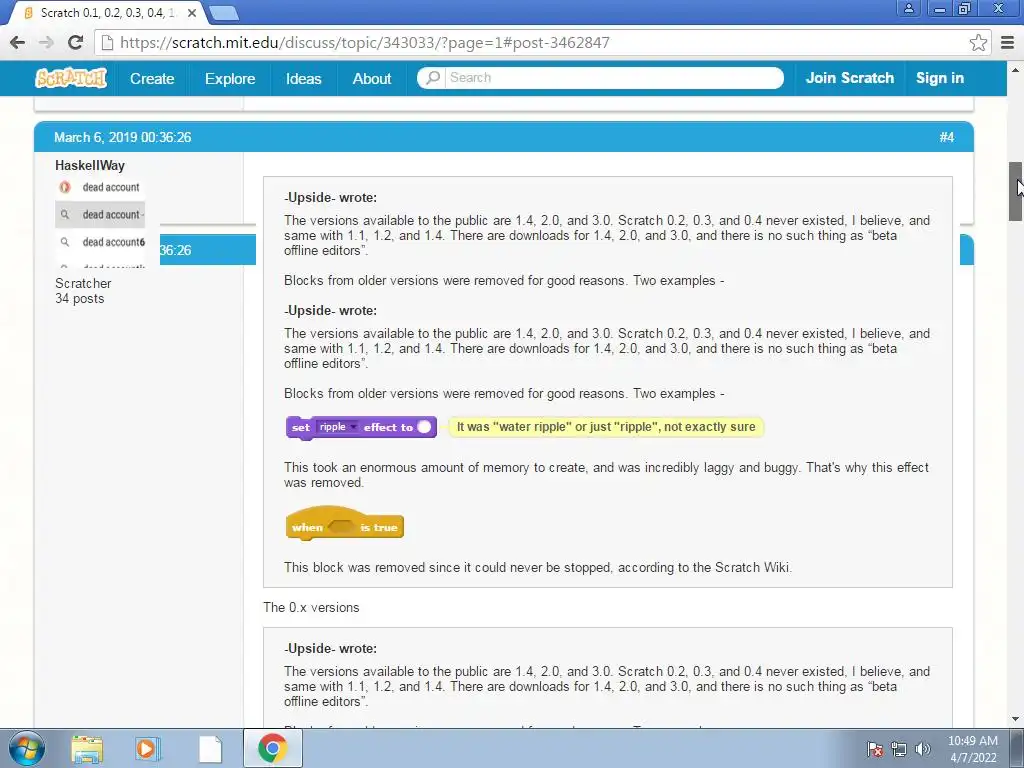
Task: Click the #4 post number link
Action: [x=947, y=137]
